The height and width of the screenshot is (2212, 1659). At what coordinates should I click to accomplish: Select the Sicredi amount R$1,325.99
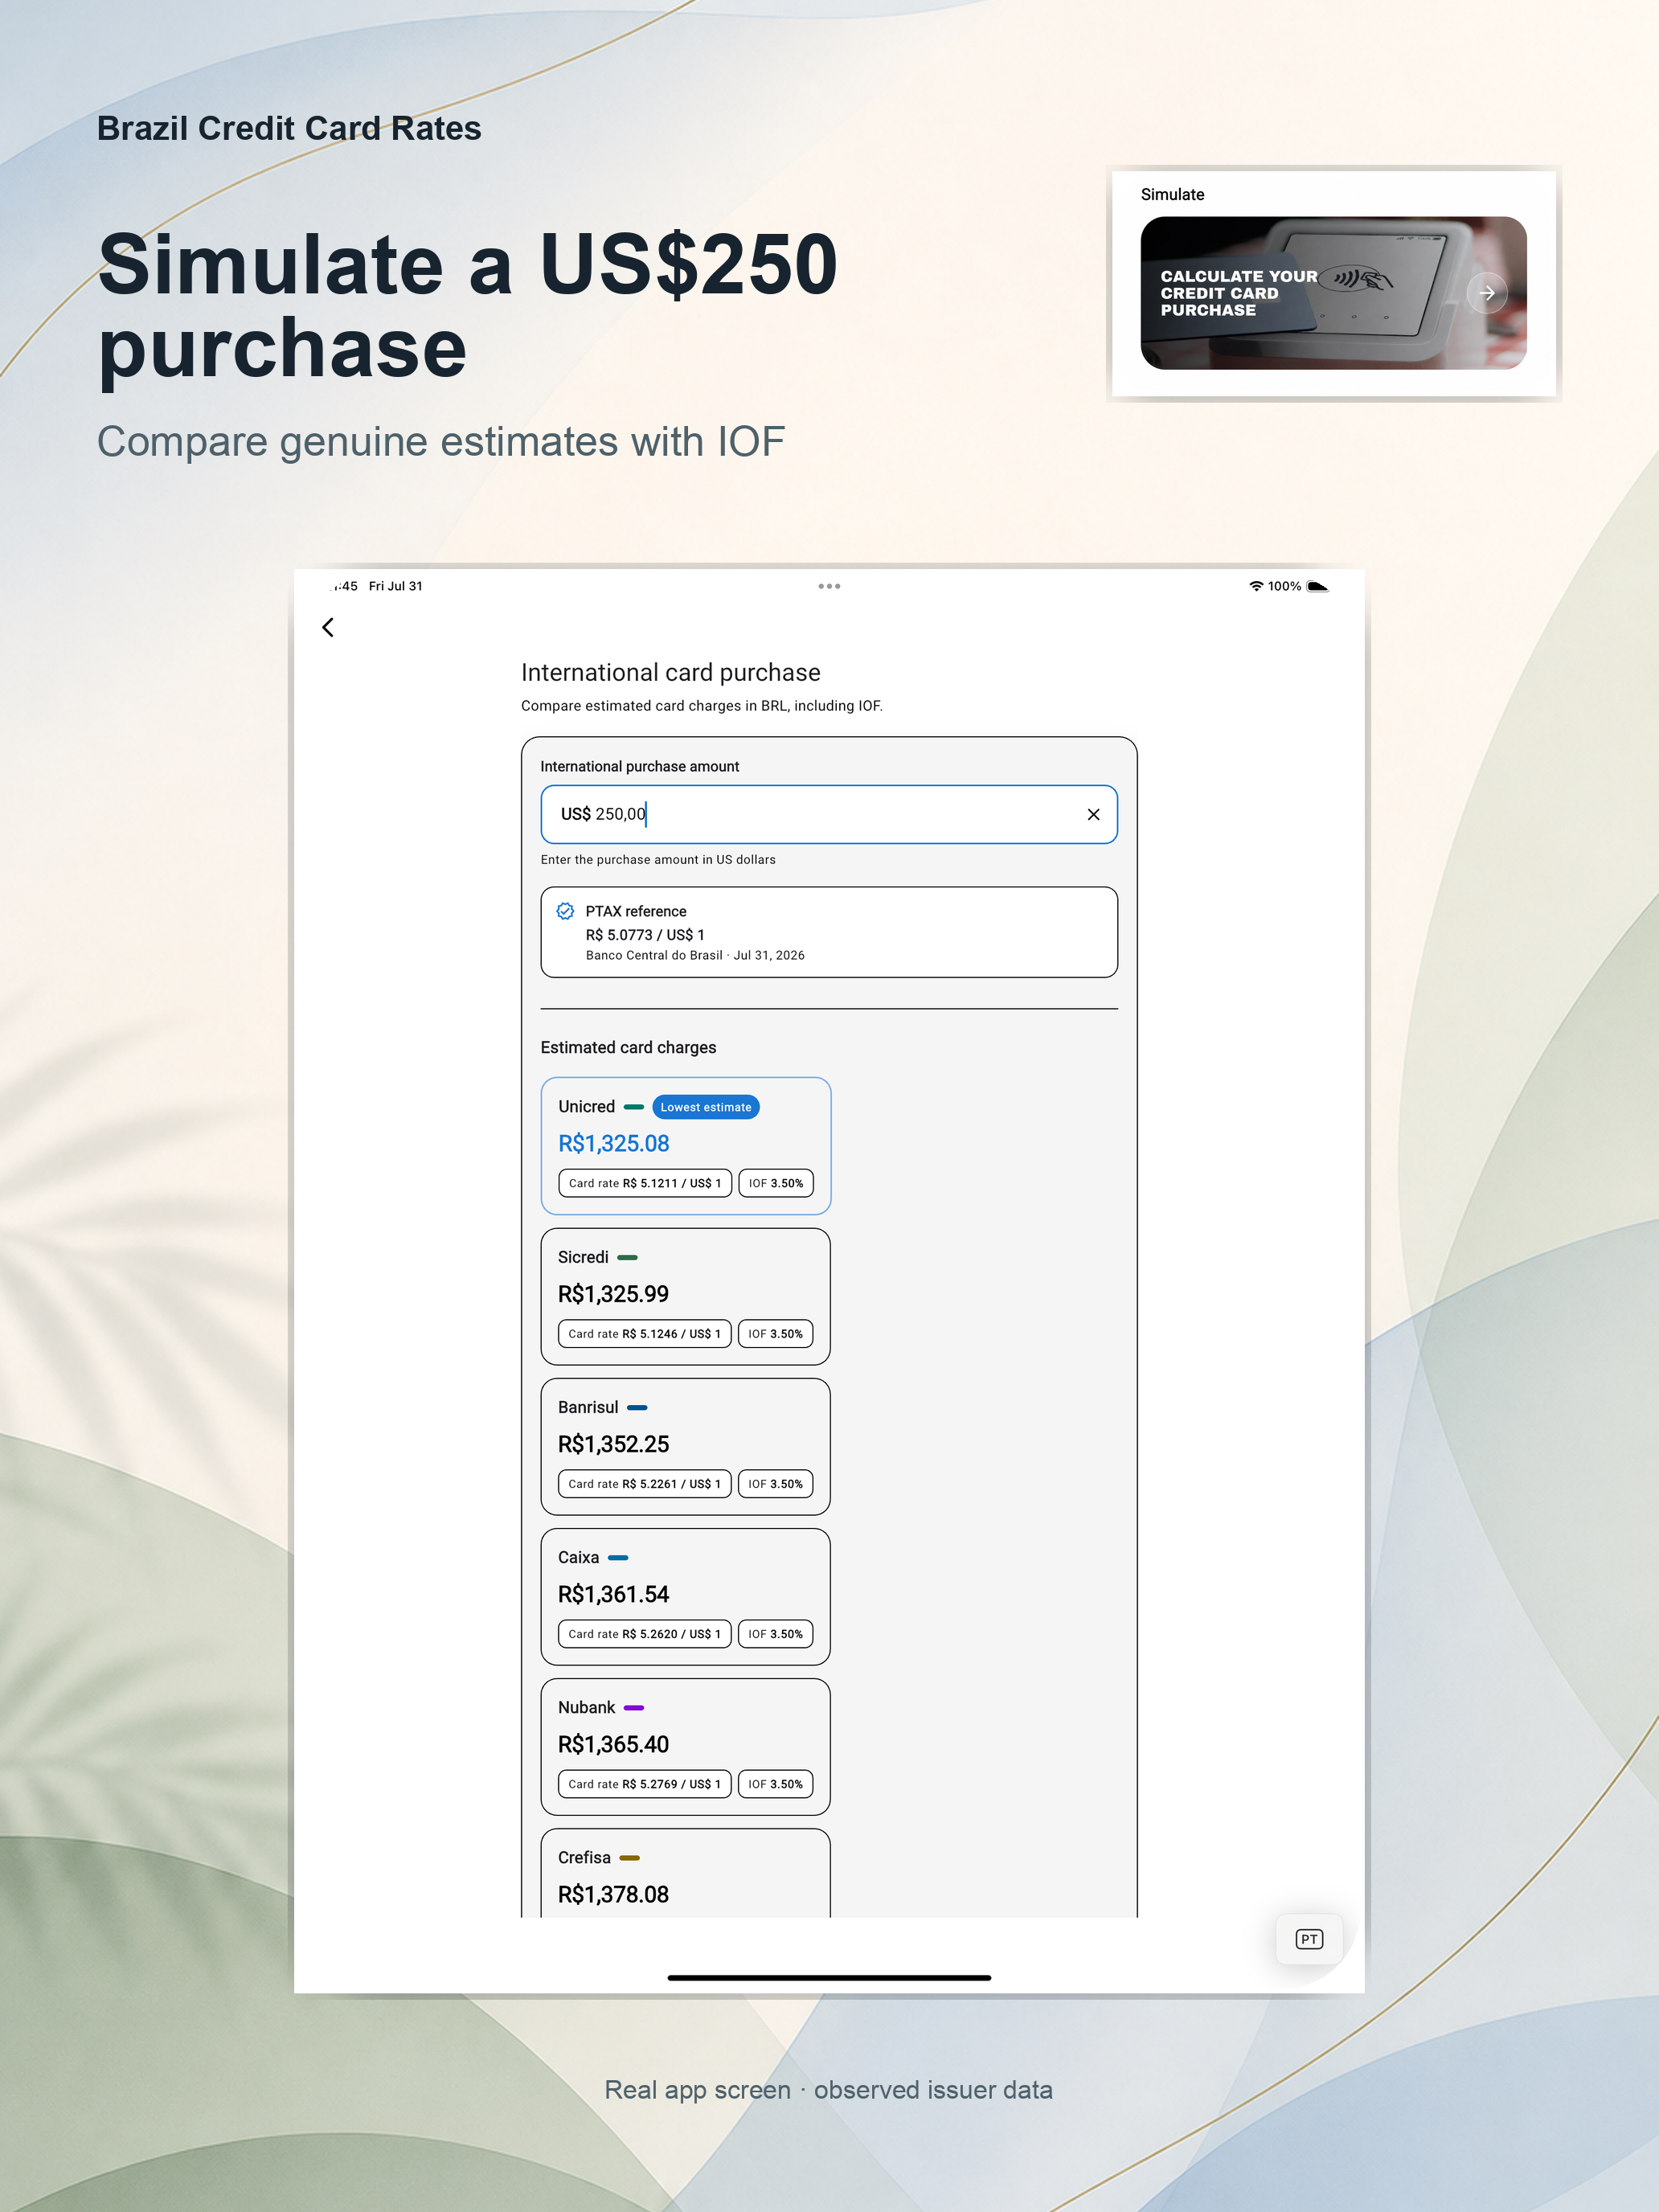(x=613, y=1294)
